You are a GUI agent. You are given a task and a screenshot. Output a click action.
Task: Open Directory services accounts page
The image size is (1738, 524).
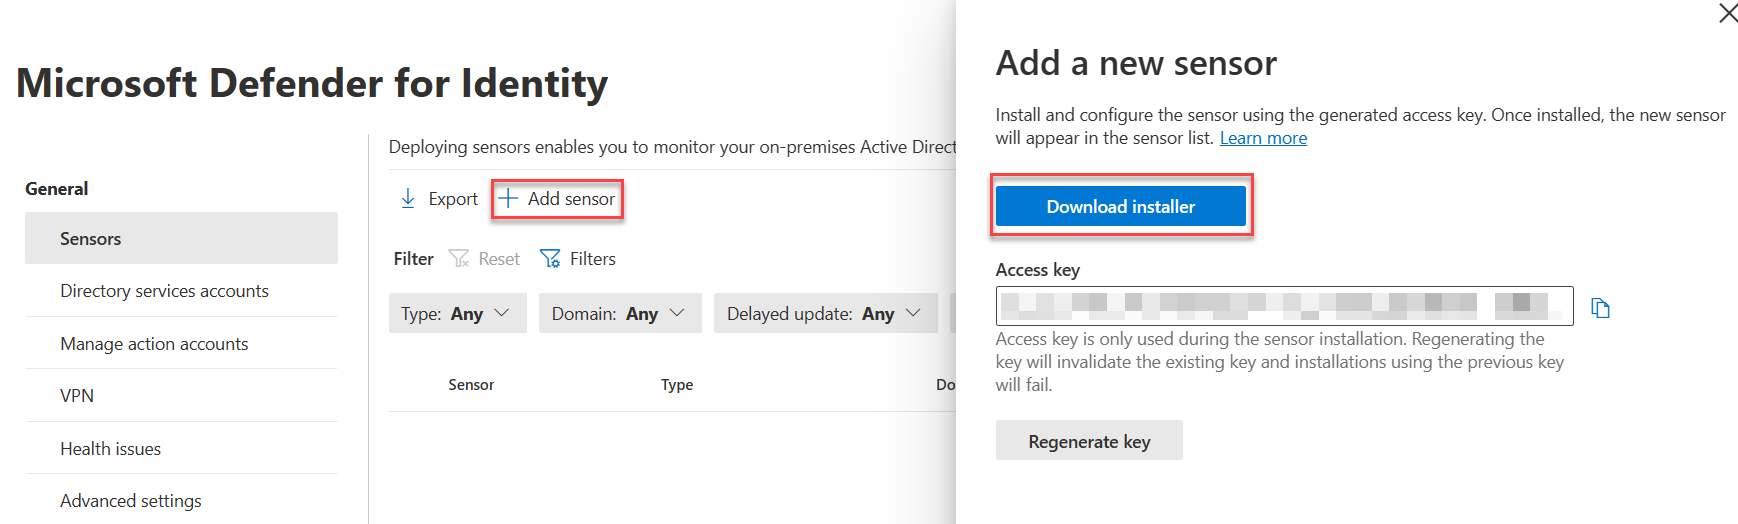coord(164,291)
